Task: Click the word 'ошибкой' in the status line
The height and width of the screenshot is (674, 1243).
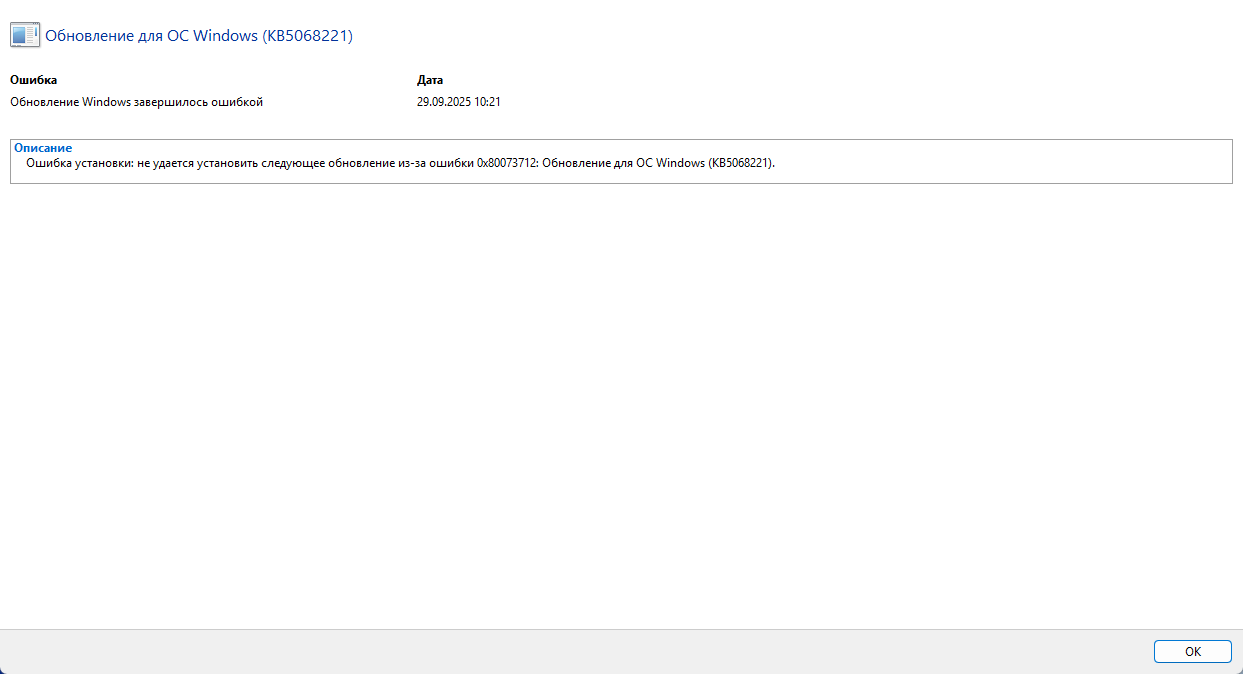Action: click(x=240, y=102)
